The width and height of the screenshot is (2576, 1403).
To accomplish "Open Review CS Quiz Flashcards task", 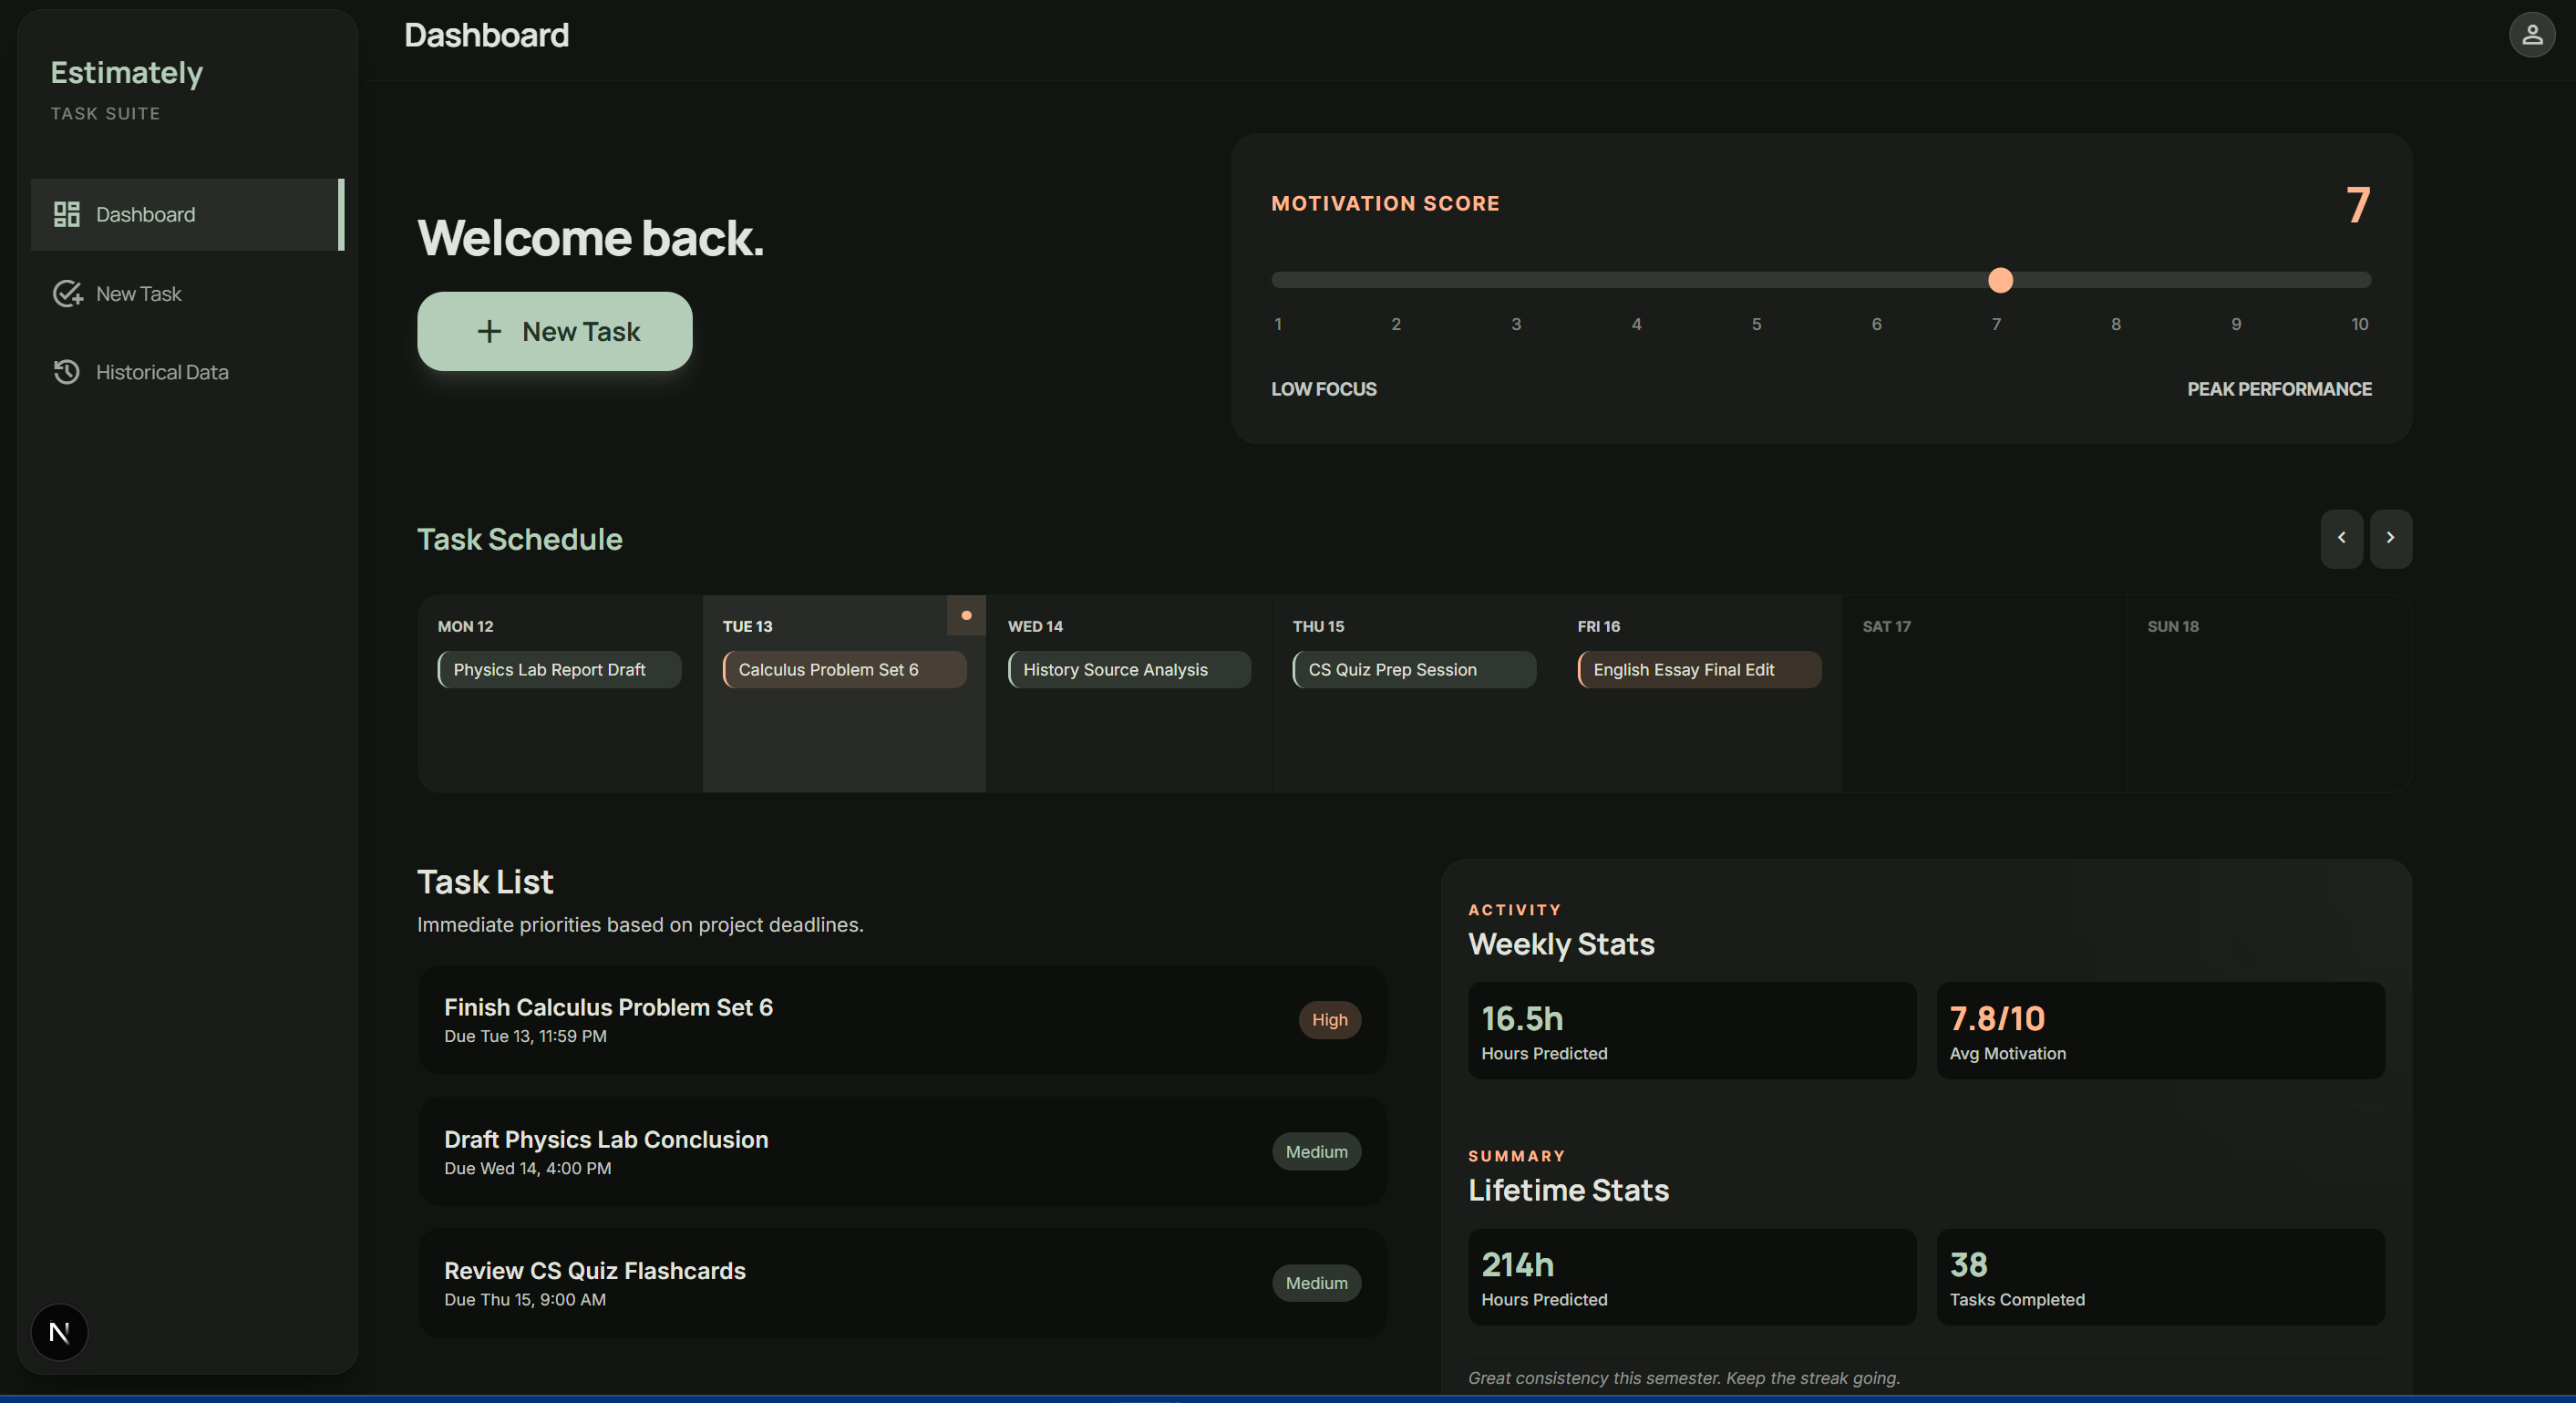I will 594,1270.
